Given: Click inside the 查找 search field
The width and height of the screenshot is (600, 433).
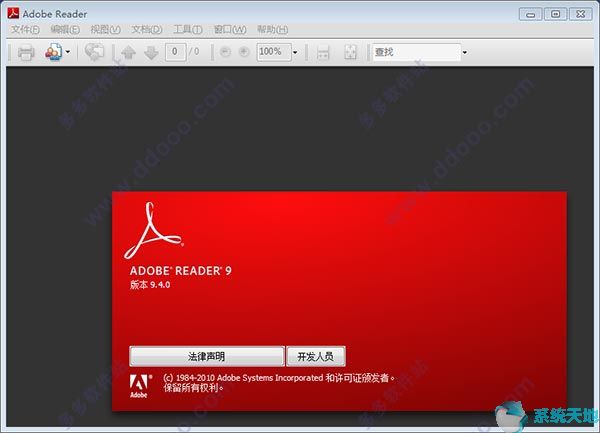Looking at the screenshot, I should point(414,52).
